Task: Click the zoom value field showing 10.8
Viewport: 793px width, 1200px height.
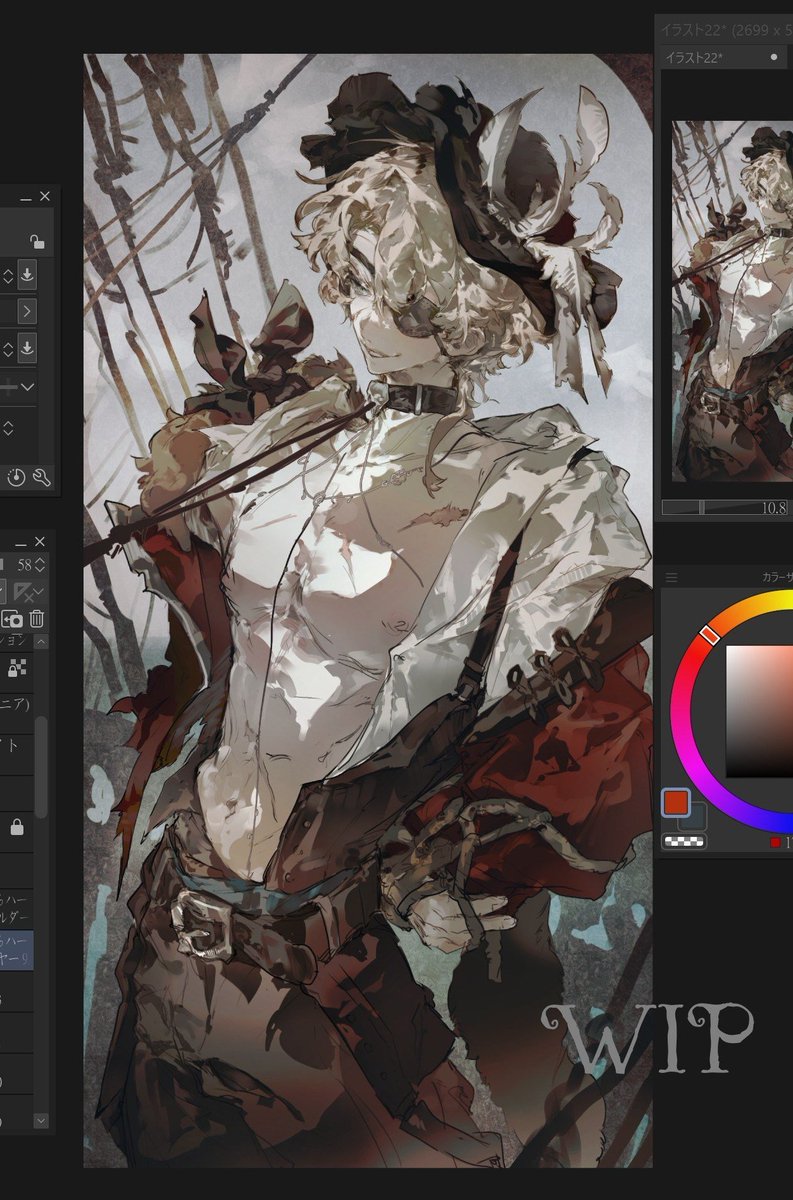Action: pos(774,508)
